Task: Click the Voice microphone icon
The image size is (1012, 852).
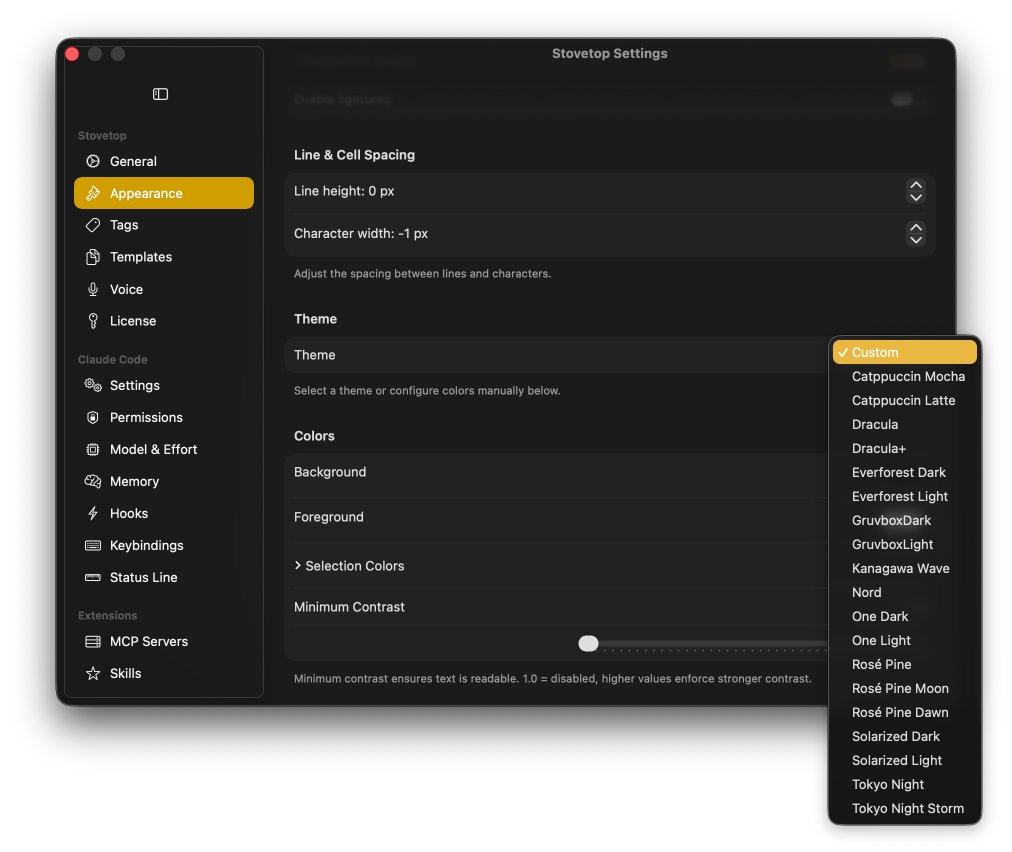Action: (x=93, y=289)
